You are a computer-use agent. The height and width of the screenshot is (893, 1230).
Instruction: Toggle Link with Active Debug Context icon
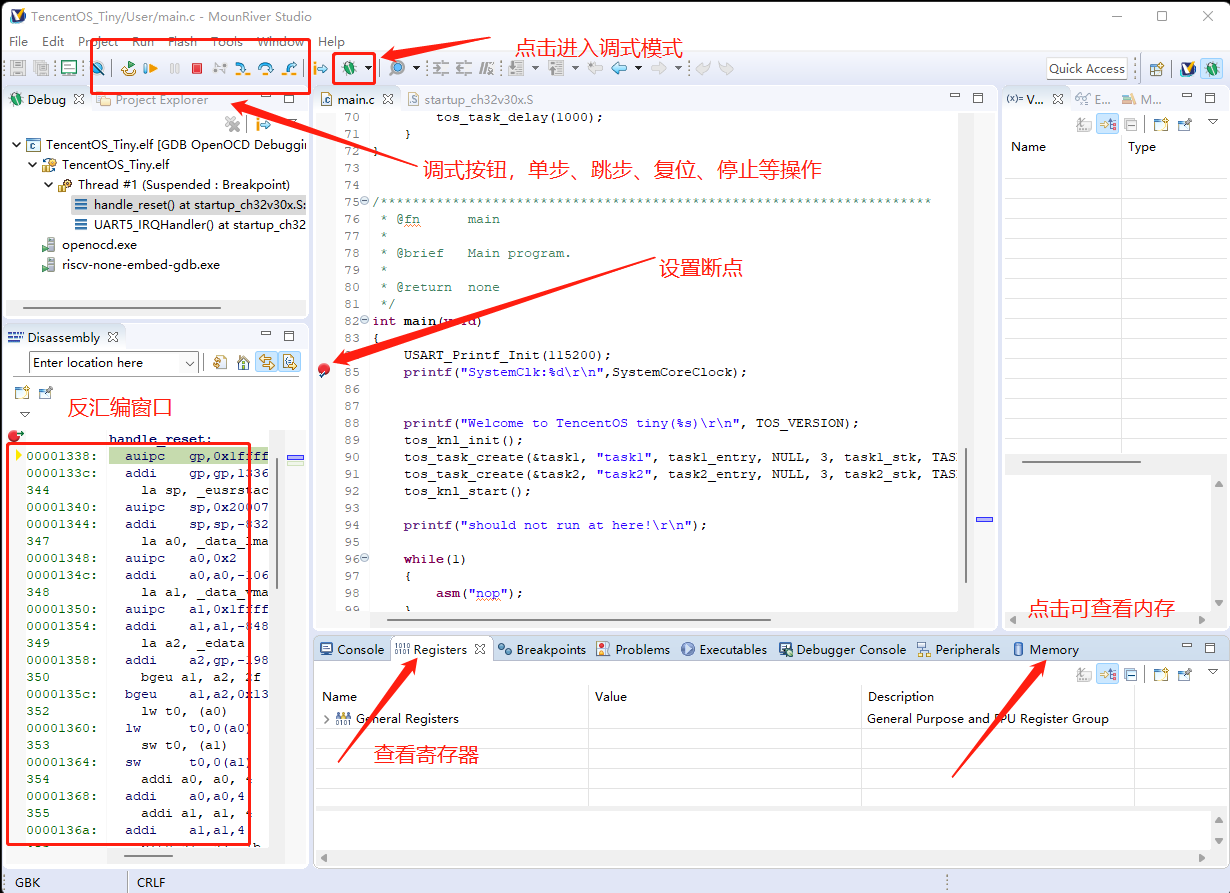[x=266, y=363]
